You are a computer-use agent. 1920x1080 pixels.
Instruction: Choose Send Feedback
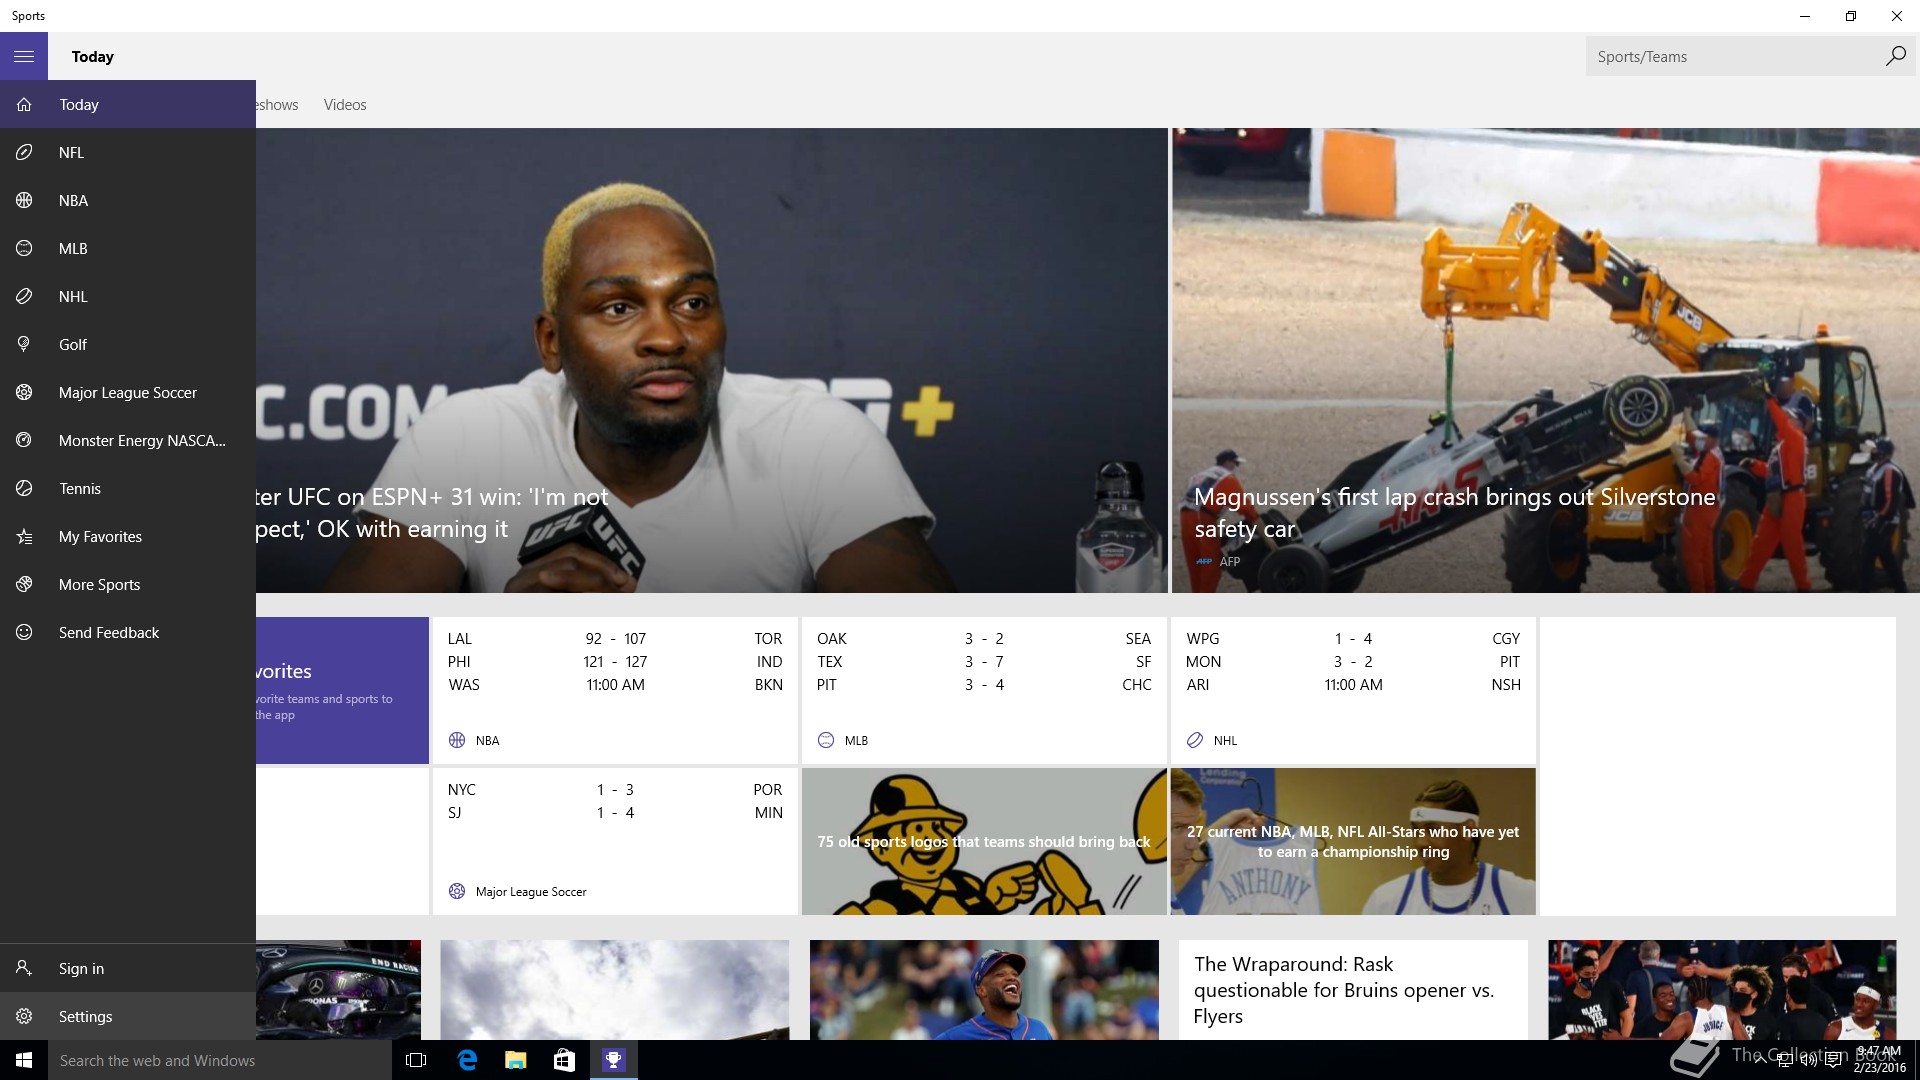pyautogui.click(x=128, y=633)
